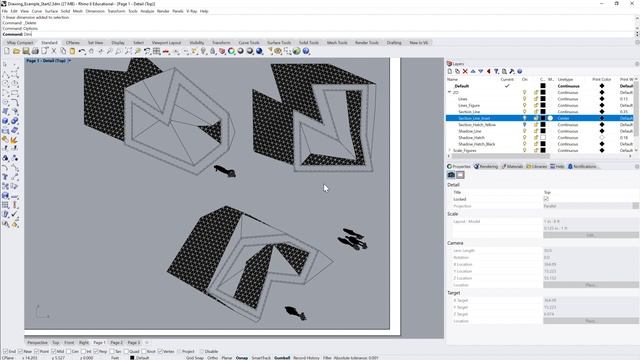Click the Cut scissors icon
The width and height of the screenshot is (640, 360).
(x=54, y=51)
